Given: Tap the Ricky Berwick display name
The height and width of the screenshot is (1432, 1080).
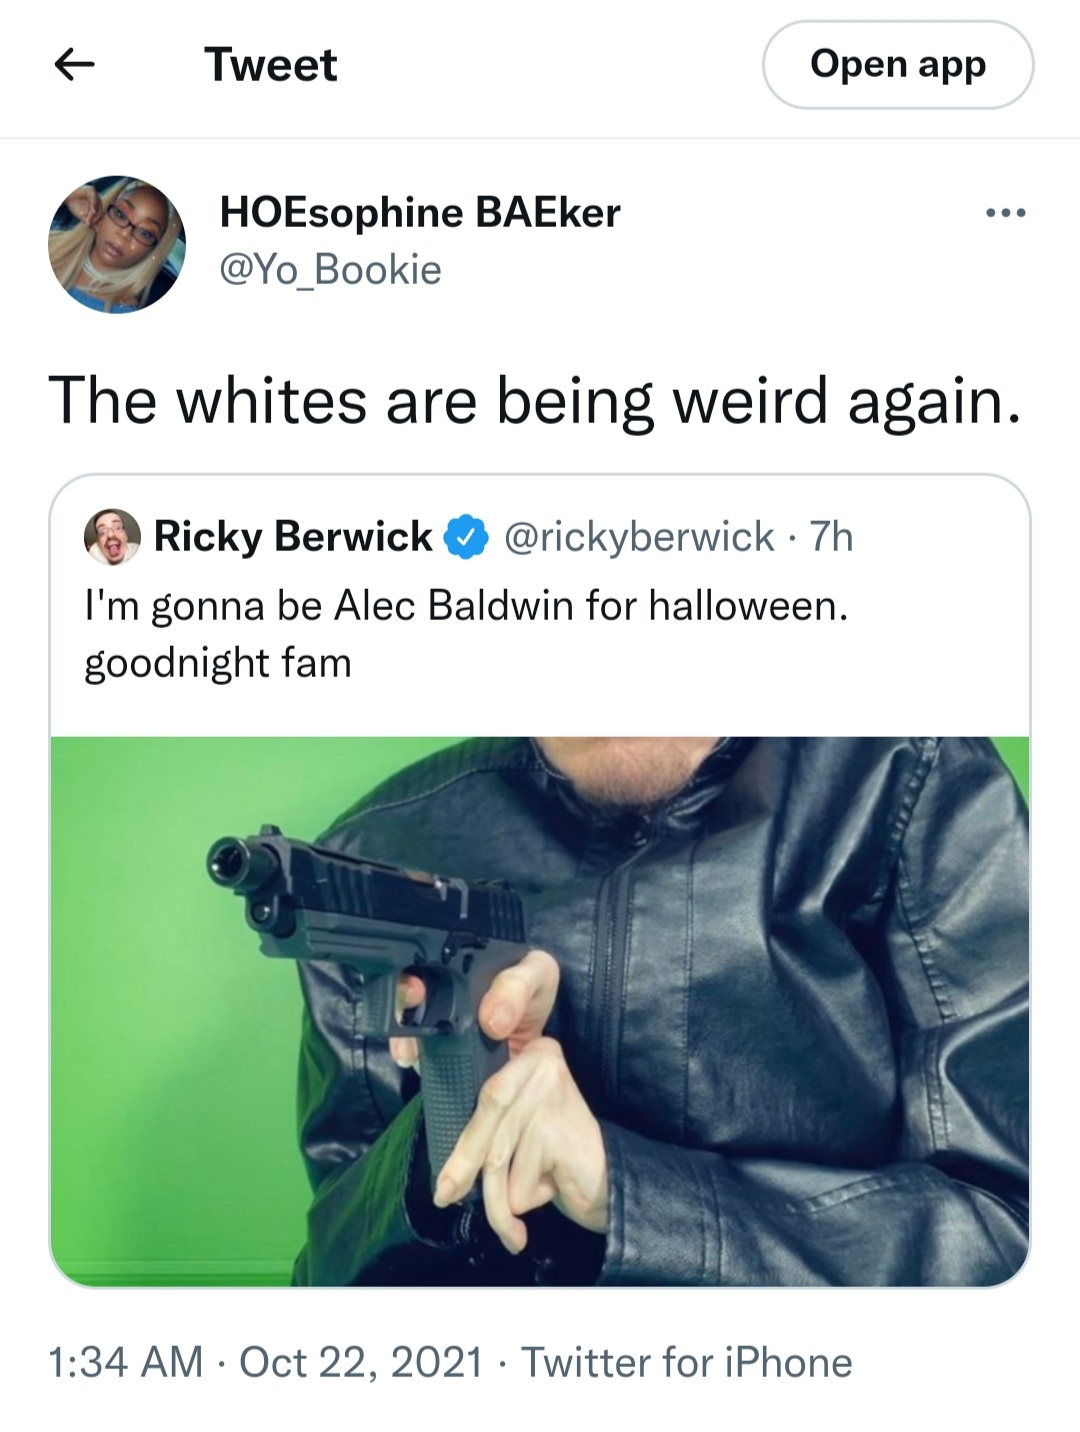Looking at the screenshot, I should coord(293,537).
